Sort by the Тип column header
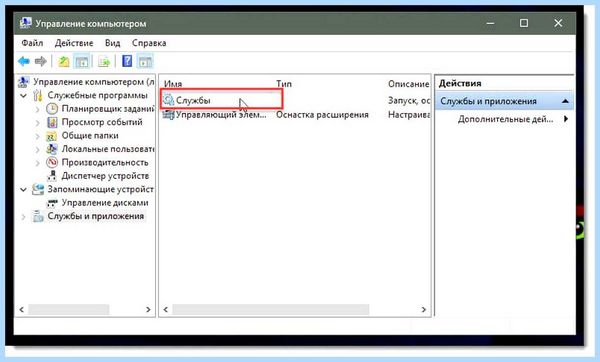This screenshot has width=600, height=362. click(x=284, y=84)
